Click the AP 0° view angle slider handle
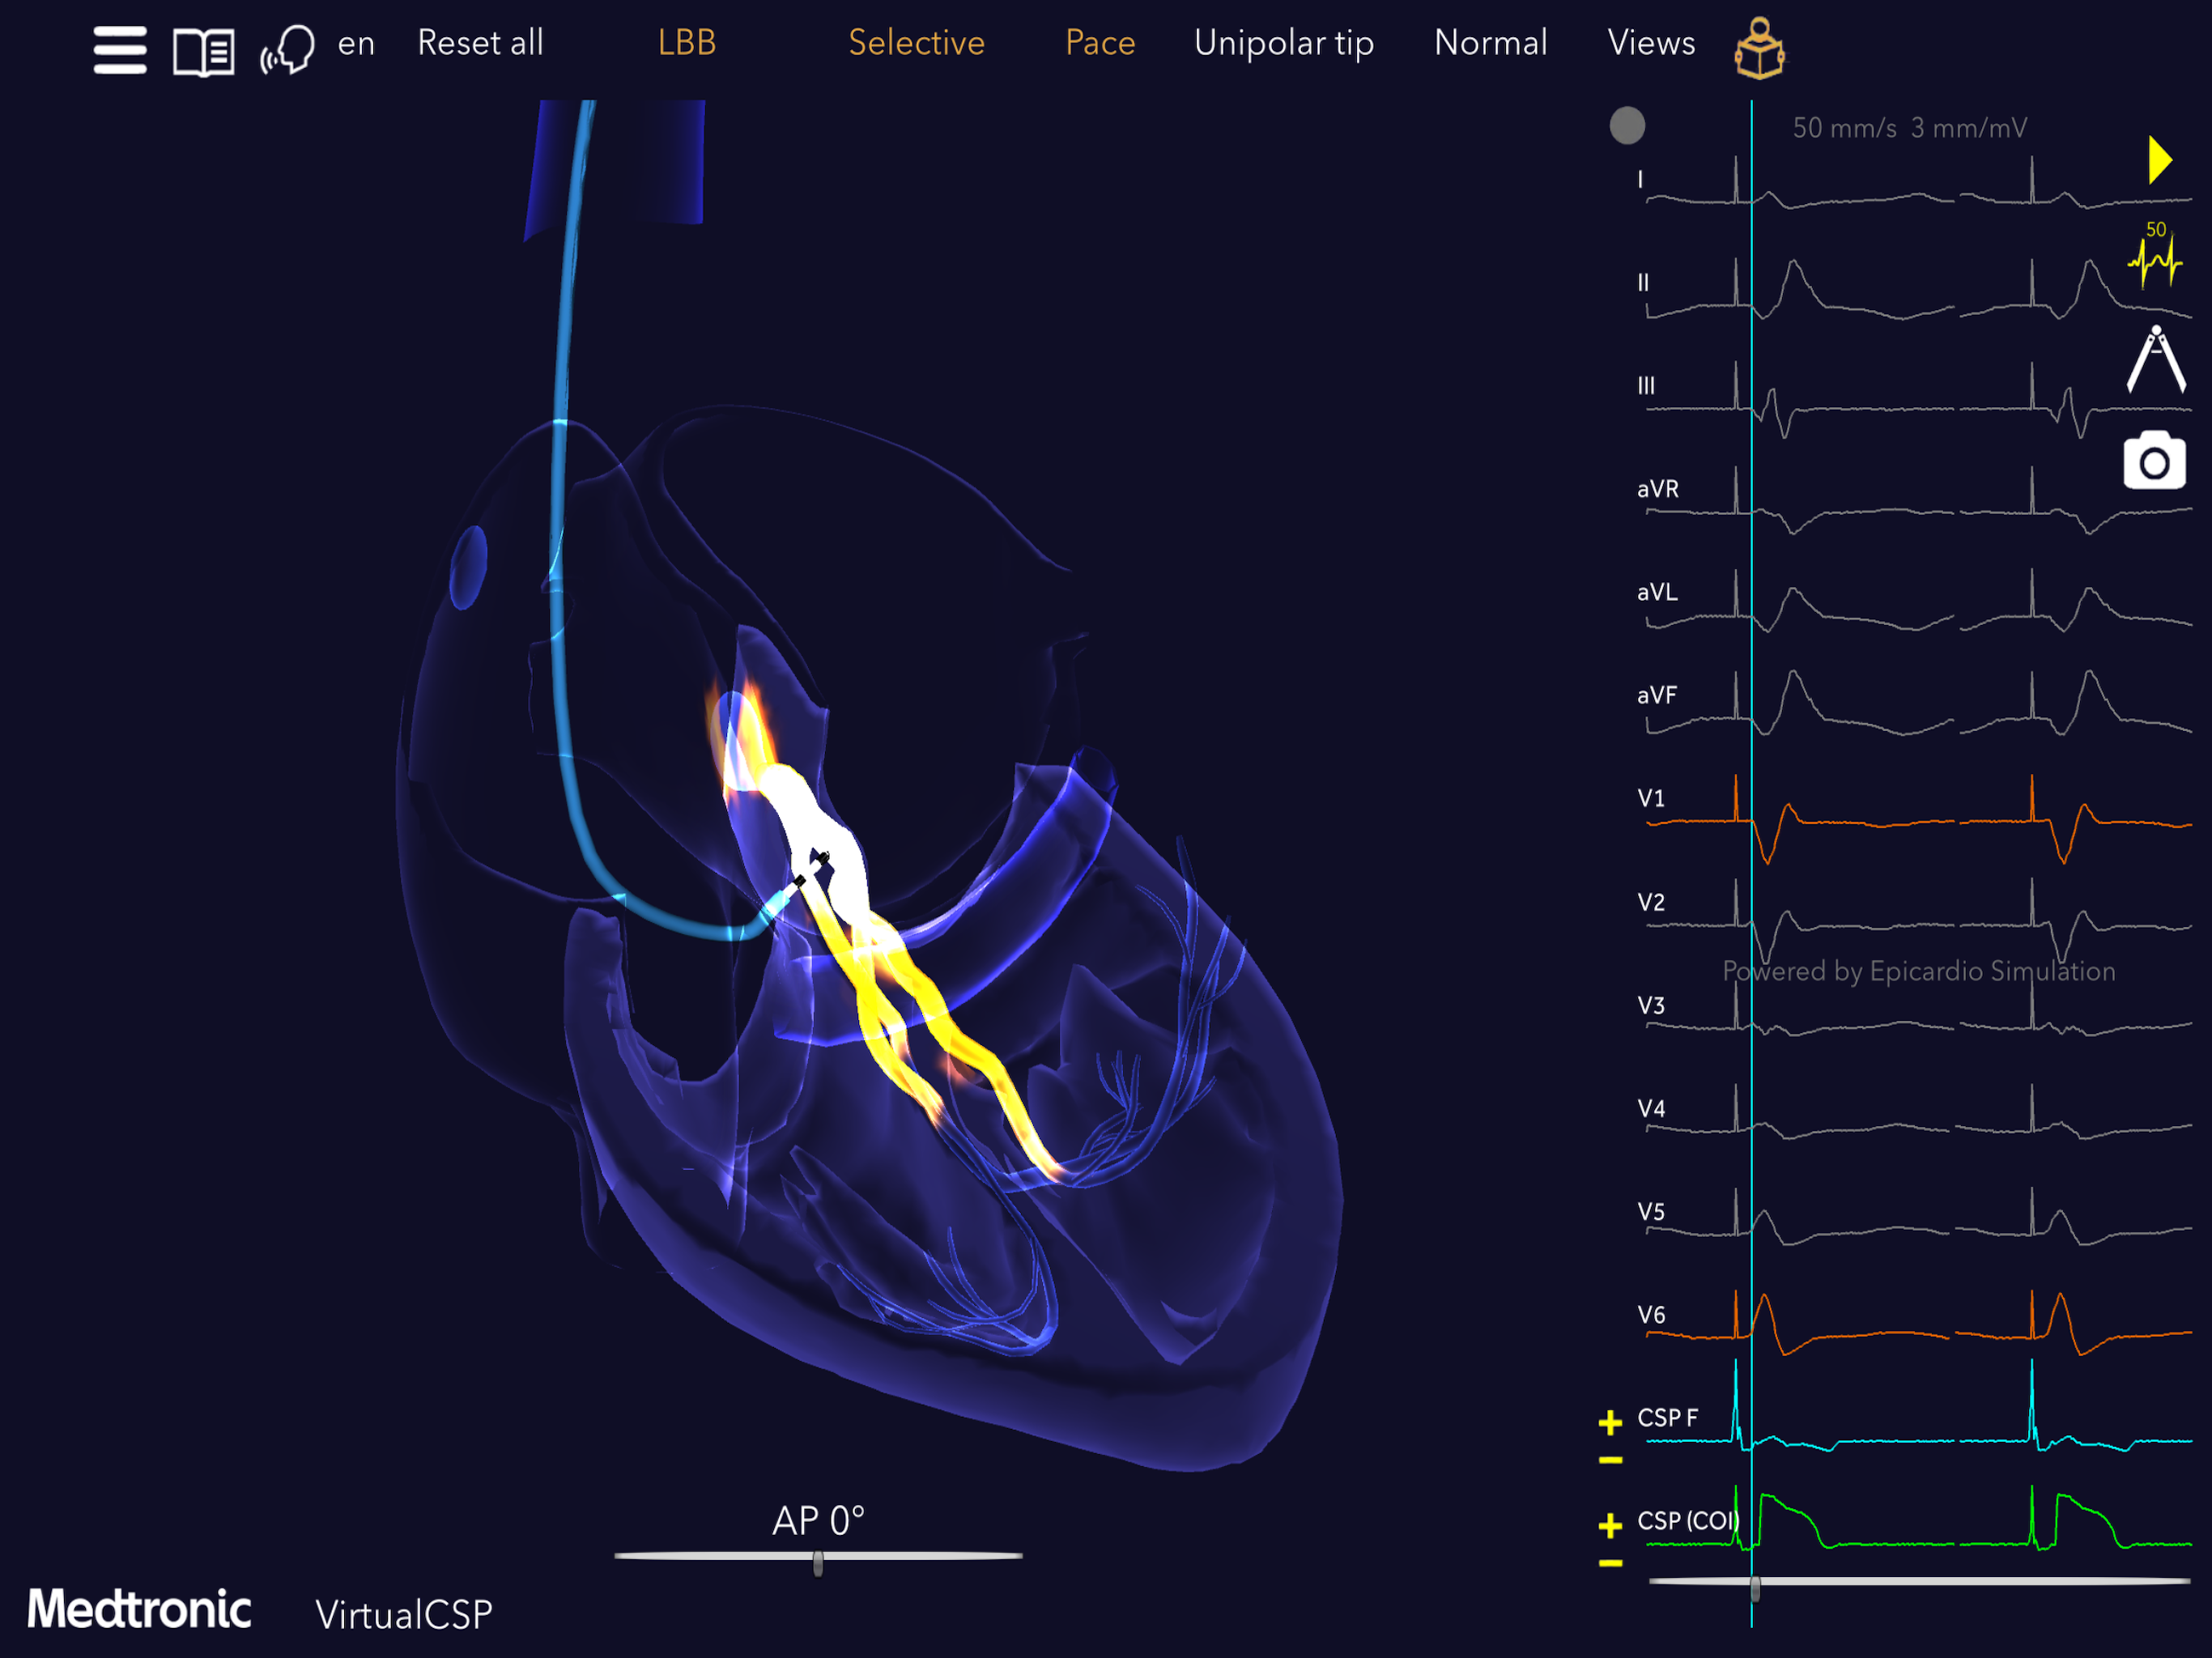The width and height of the screenshot is (2212, 1658). point(818,1563)
